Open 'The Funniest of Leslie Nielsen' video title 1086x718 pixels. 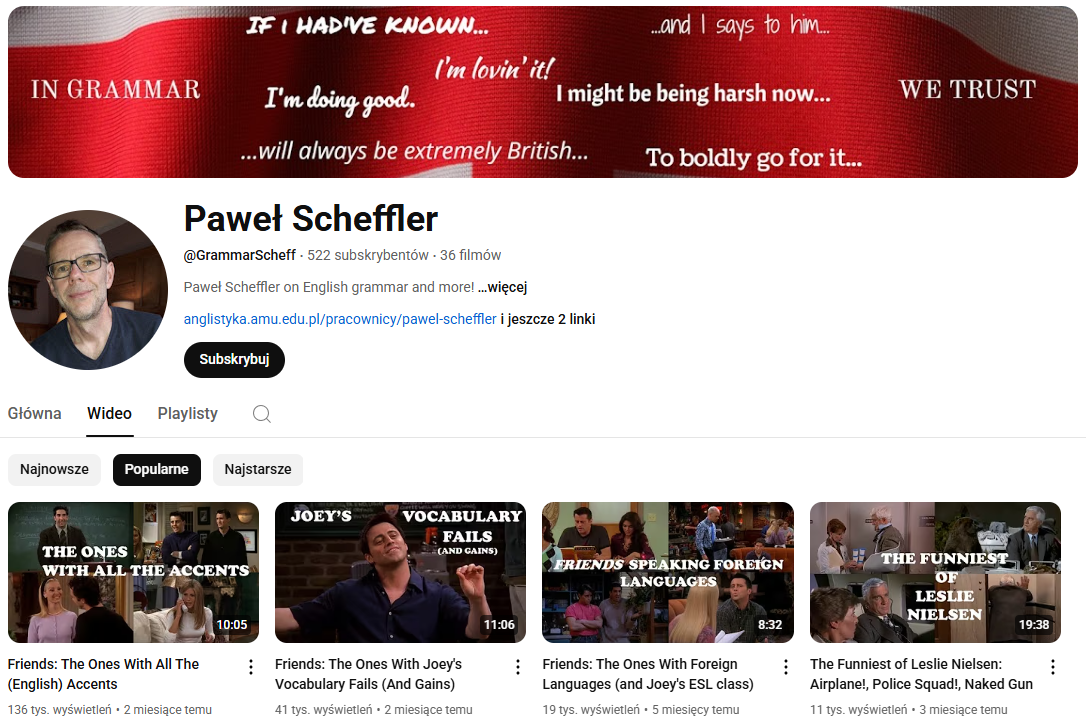pyautogui.click(x=921, y=674)
